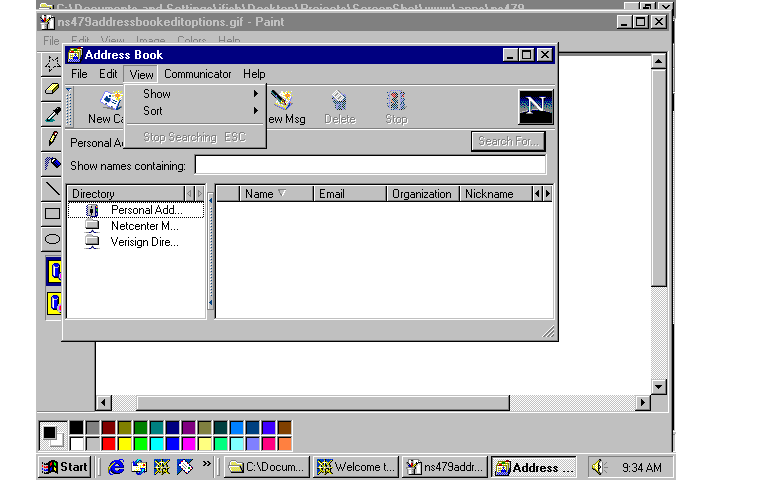Click the Organization column header
770x480 pixels.
point(423,194)
